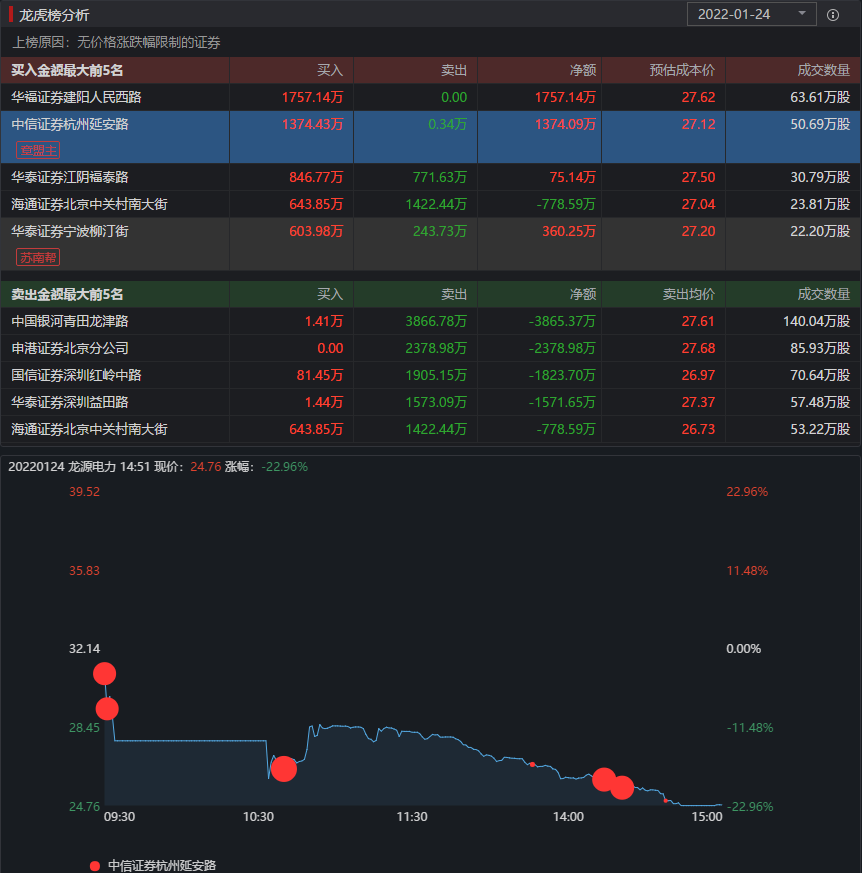Image resolution: width=862 pixels, height=873 pixels.
Task: Click the red legend dot below the chart
Action: [x=95, y=865]
